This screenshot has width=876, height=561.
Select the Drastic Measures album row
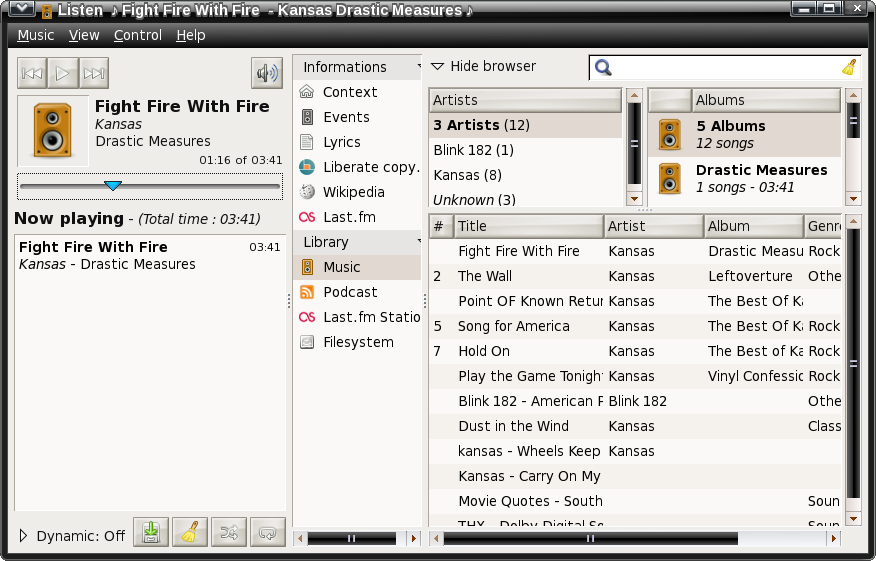[x=745, y=178]
